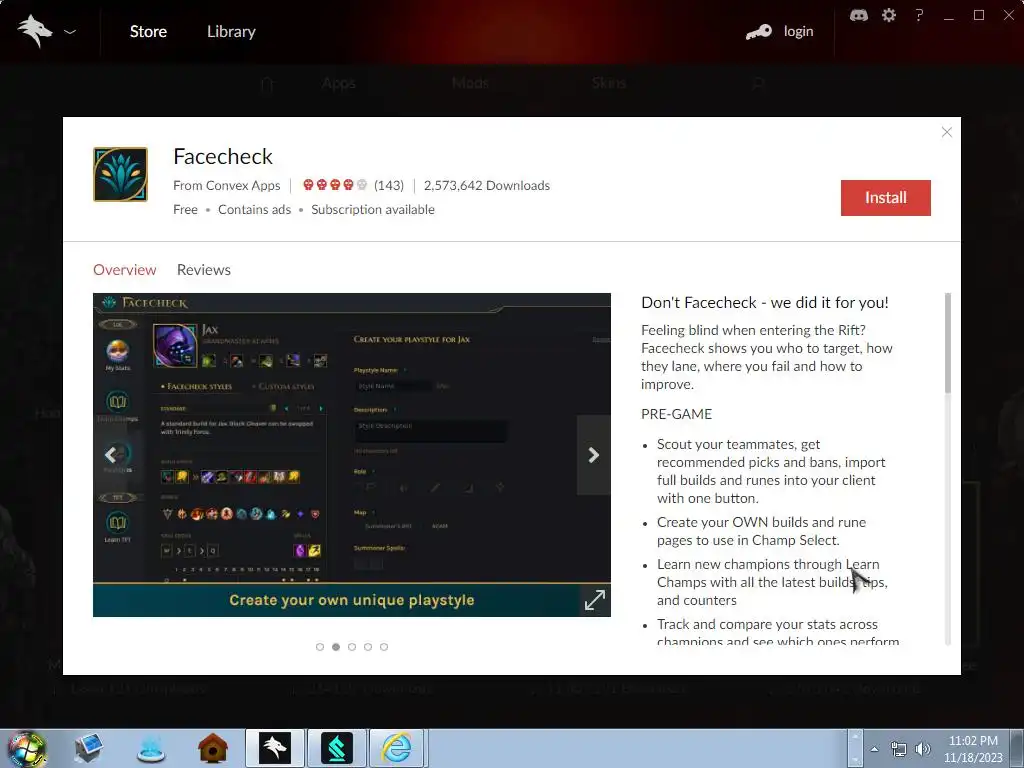Show the previous screenshot with left arrow
This screenshot has height=768, width=1024.
pyautogui.click(x=110, y=455)
